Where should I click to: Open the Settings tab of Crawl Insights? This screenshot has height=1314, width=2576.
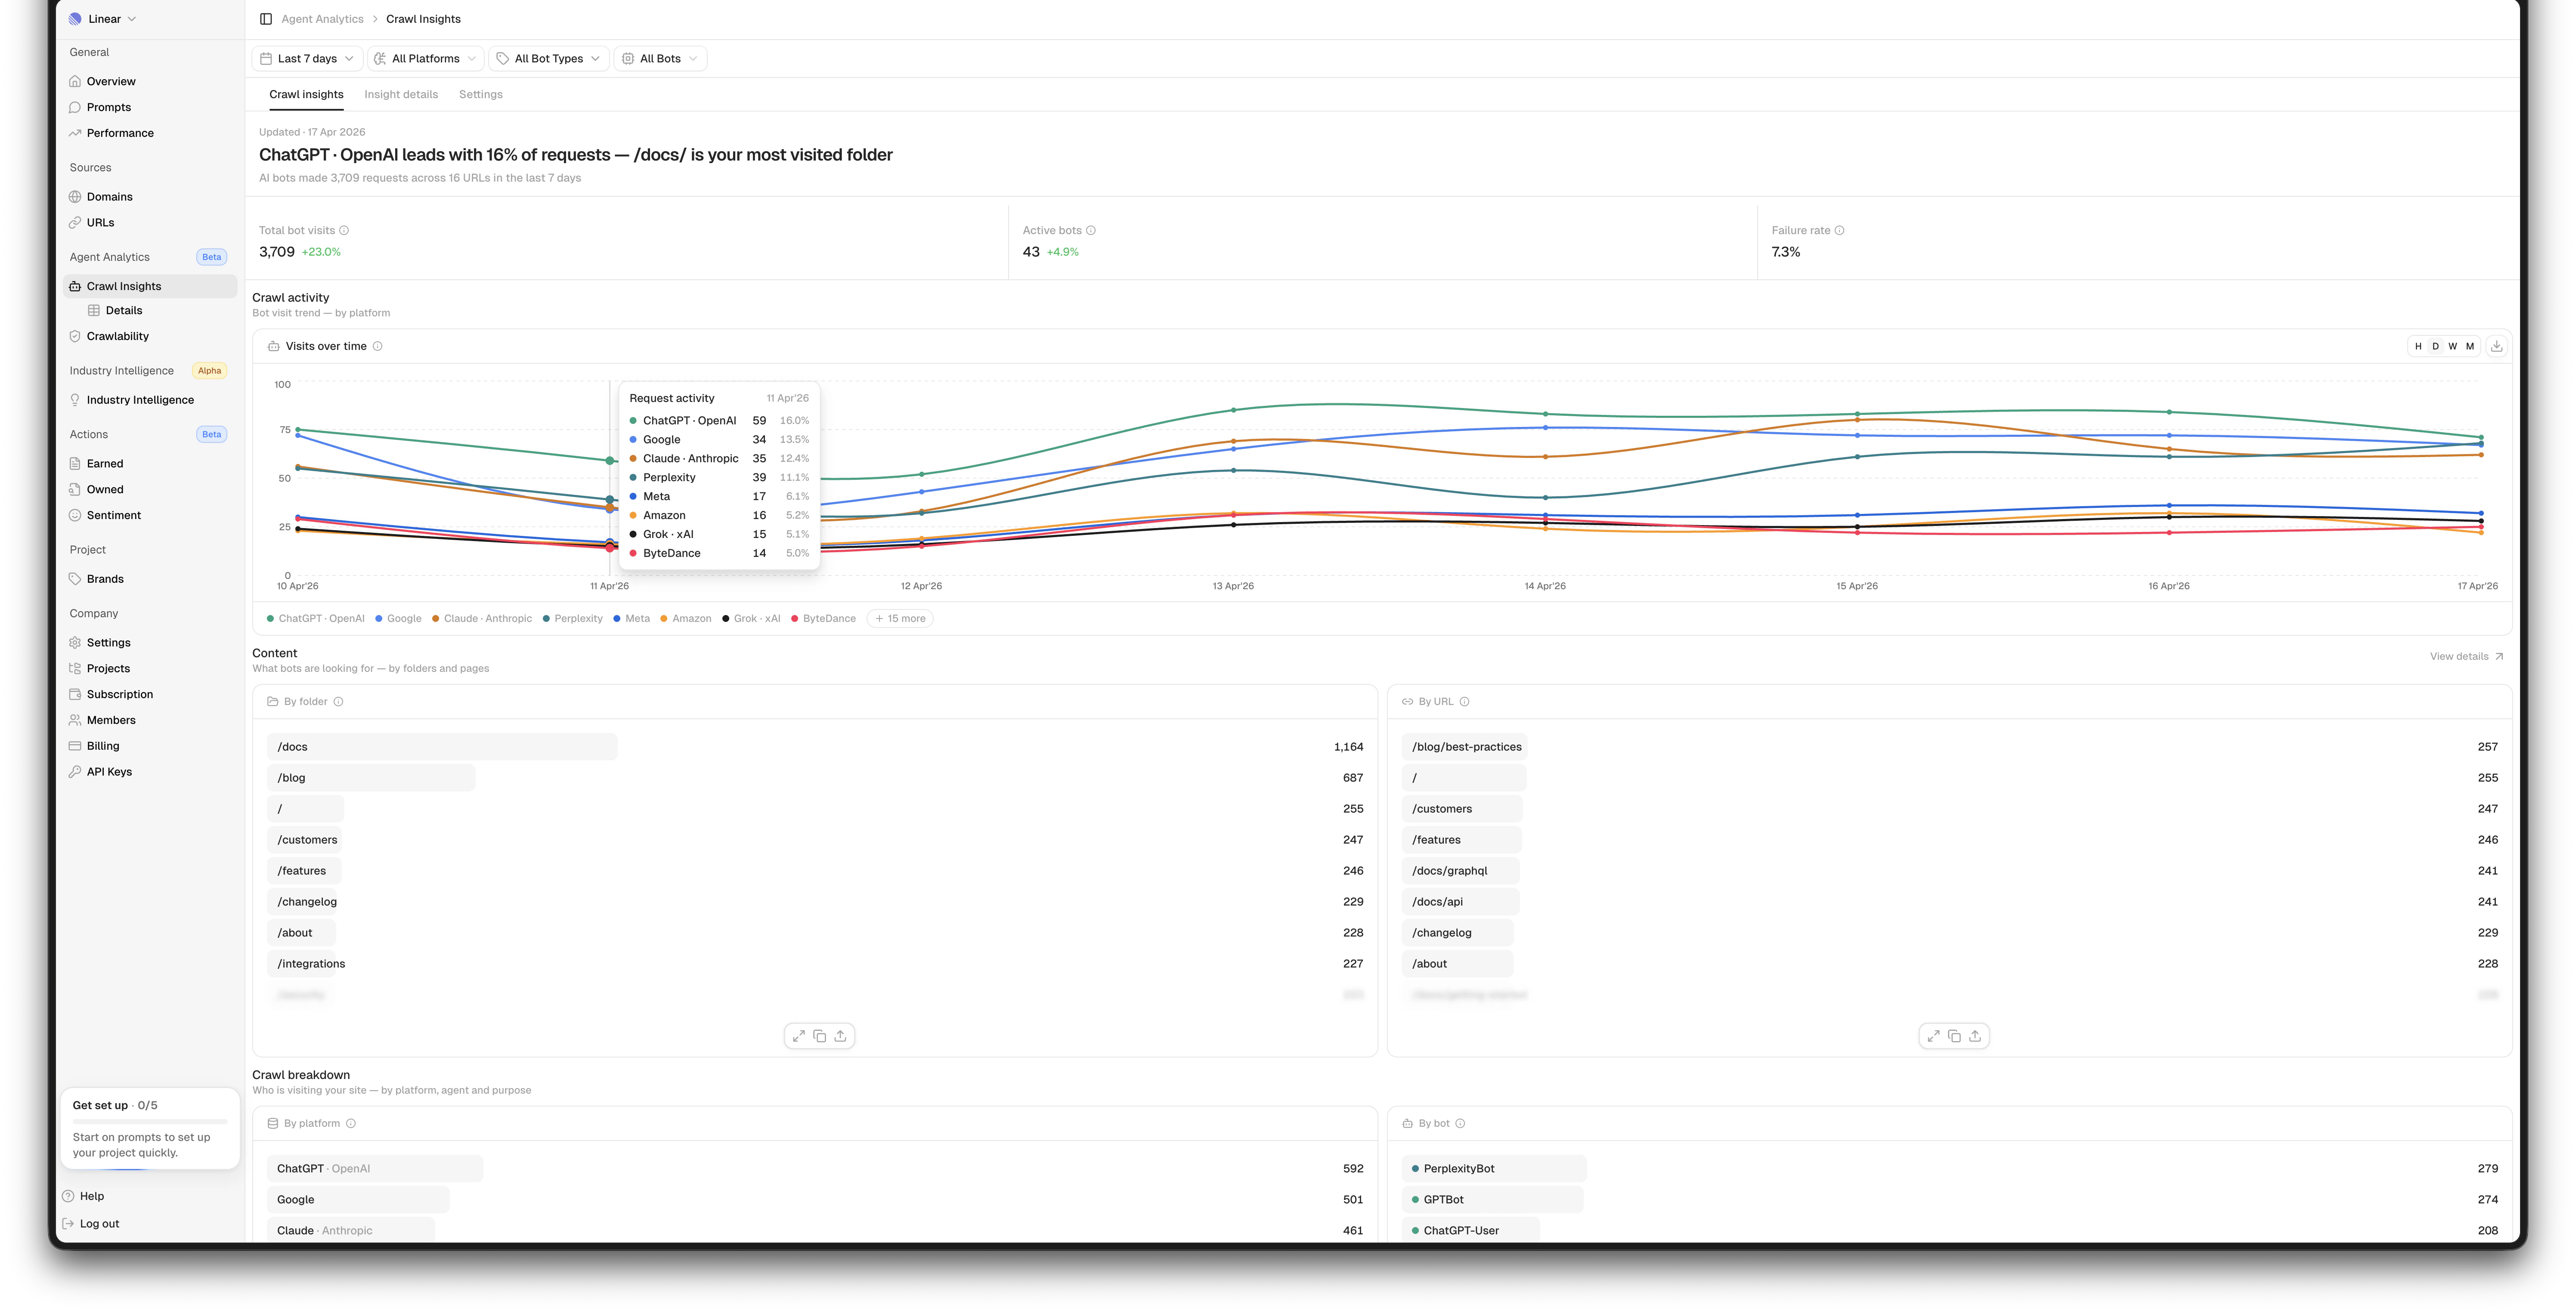pos(481,94)
